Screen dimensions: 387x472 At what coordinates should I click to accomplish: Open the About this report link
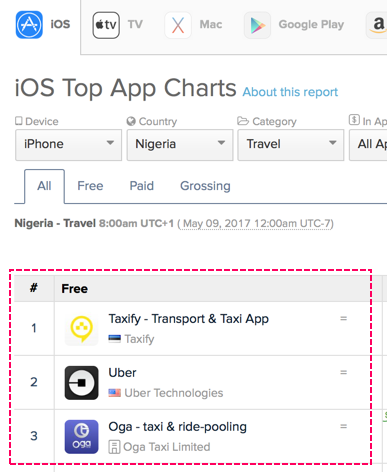tap(290, 92)
